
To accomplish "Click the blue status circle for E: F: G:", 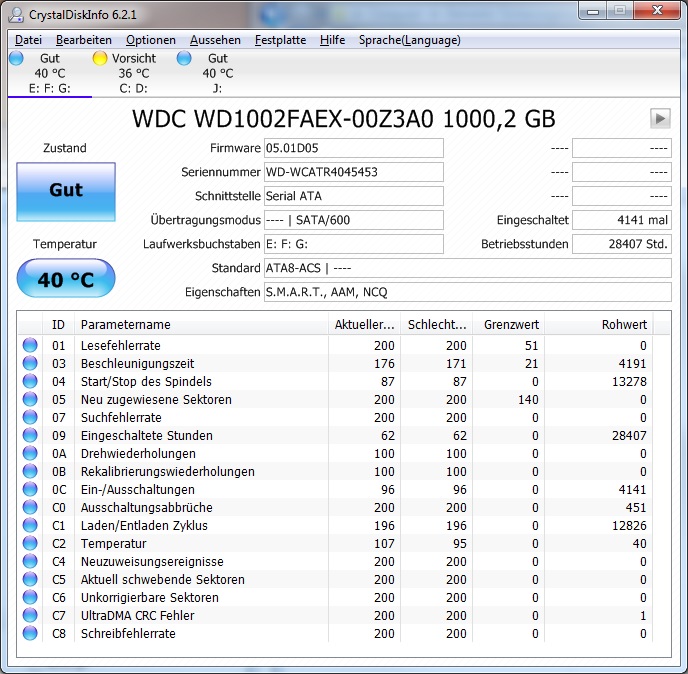I will pos(16,58).
